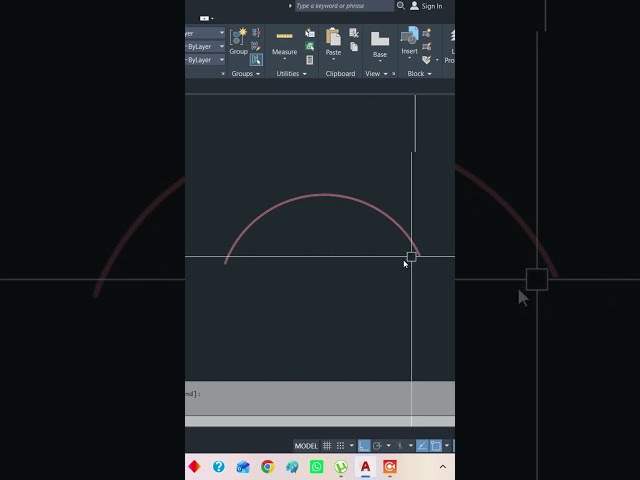Click the Group tool icon
Screen dimensions: 640x480
[x=238, y=37]
